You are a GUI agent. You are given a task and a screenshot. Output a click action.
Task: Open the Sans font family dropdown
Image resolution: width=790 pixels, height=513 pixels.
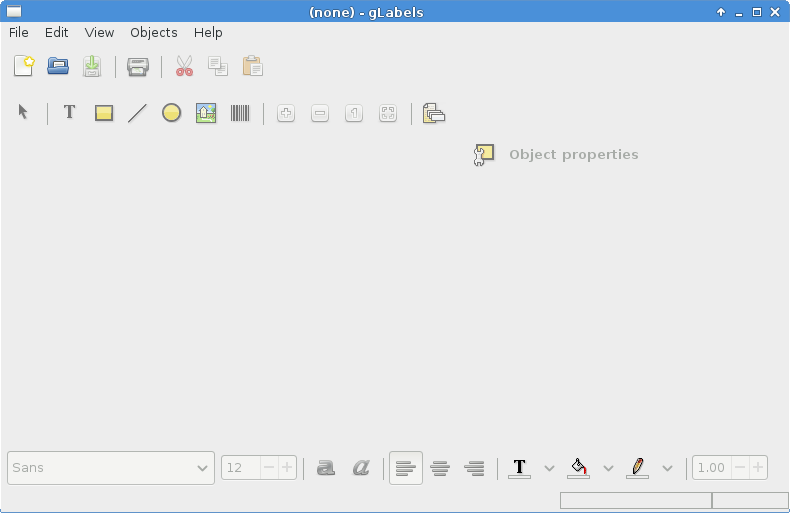coord(111,468)
